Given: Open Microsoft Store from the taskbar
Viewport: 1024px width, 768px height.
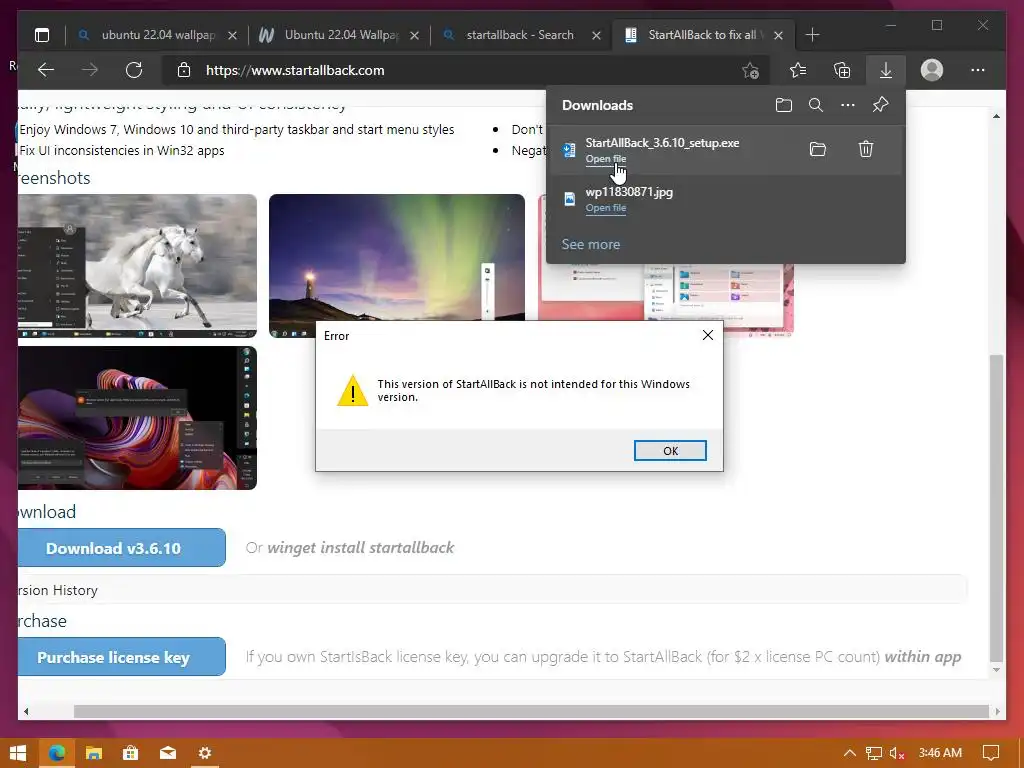Looking at the screenshot, I should (131, 753).
